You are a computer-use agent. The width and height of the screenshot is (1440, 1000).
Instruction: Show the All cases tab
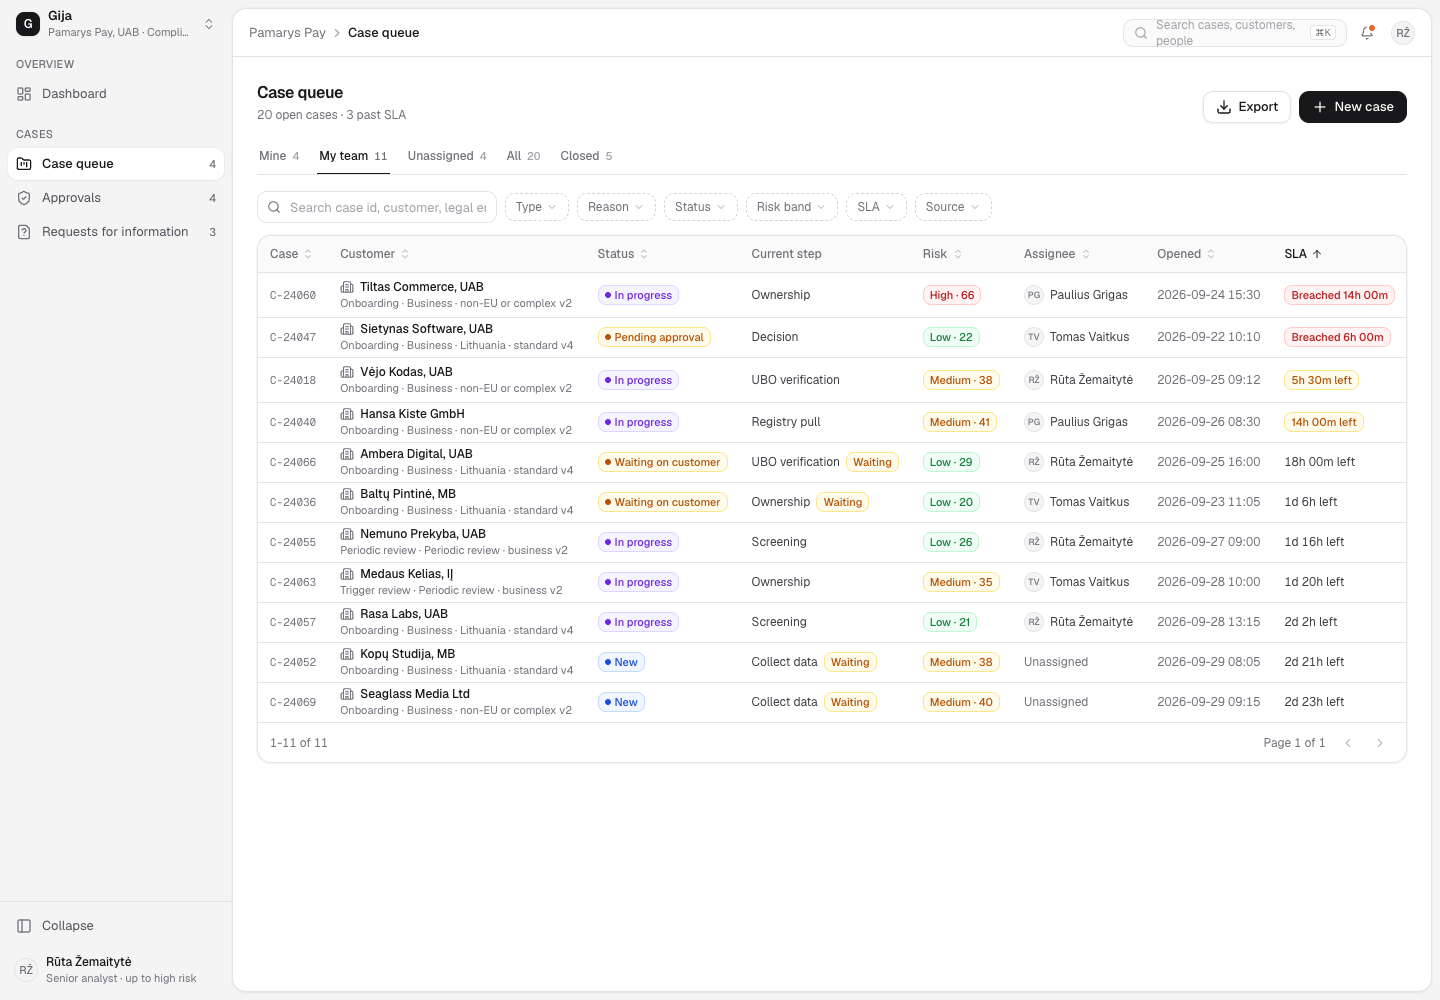click(x=523, y=156)
